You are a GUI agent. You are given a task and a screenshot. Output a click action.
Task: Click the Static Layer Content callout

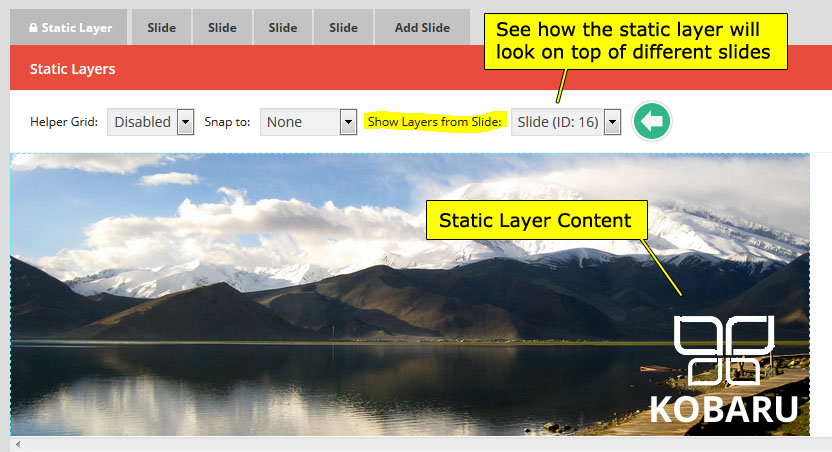535,220
